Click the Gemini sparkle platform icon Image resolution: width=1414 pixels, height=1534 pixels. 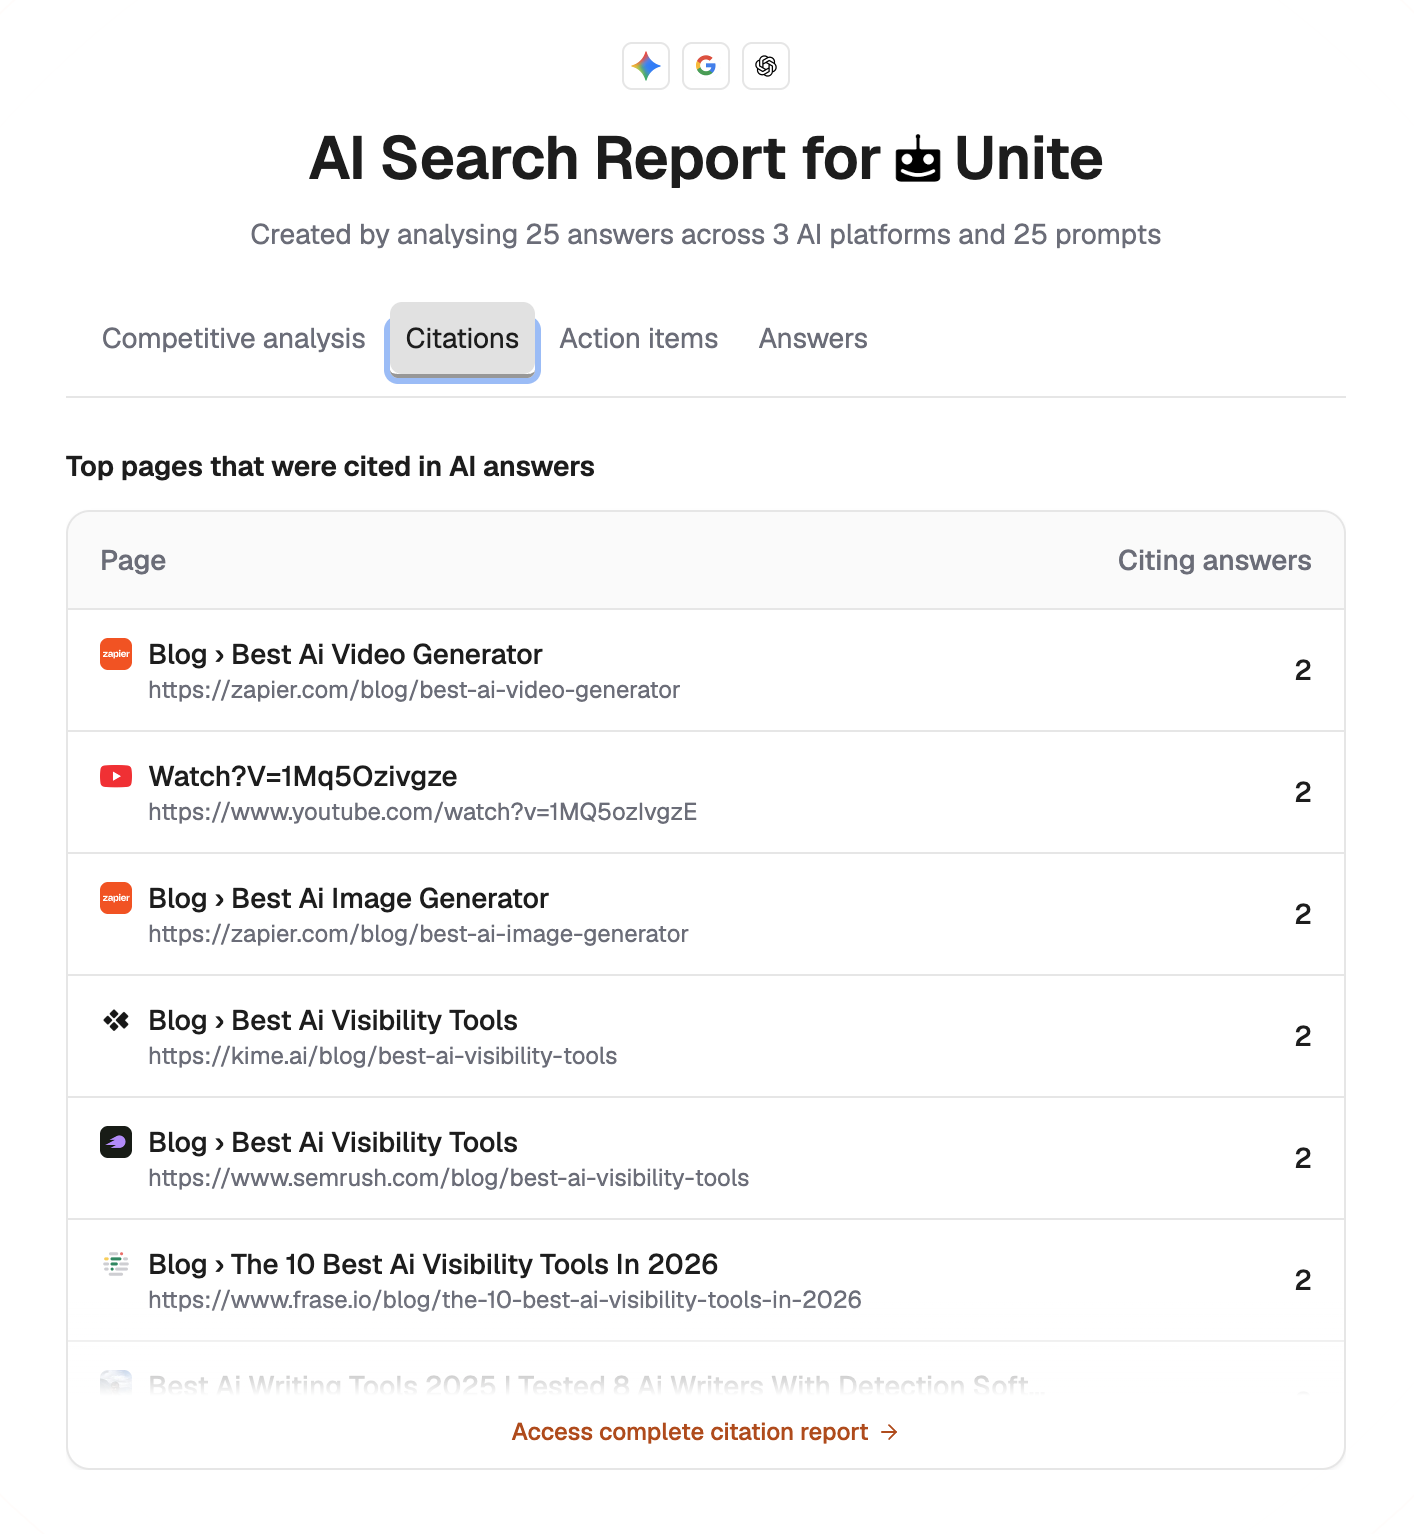646,66
